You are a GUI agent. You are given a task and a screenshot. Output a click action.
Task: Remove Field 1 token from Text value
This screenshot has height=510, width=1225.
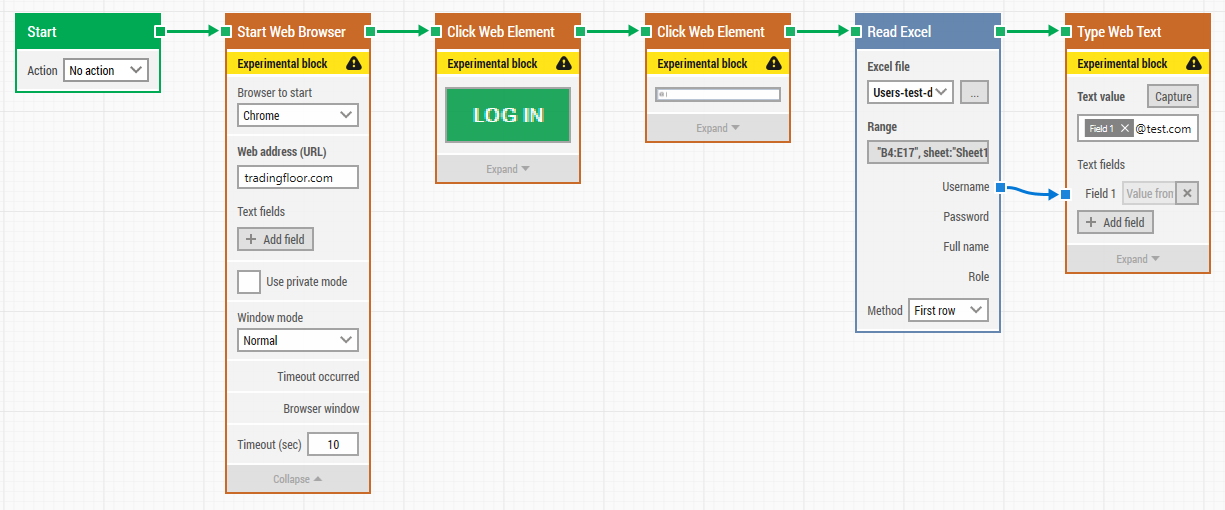[1125, 128]
